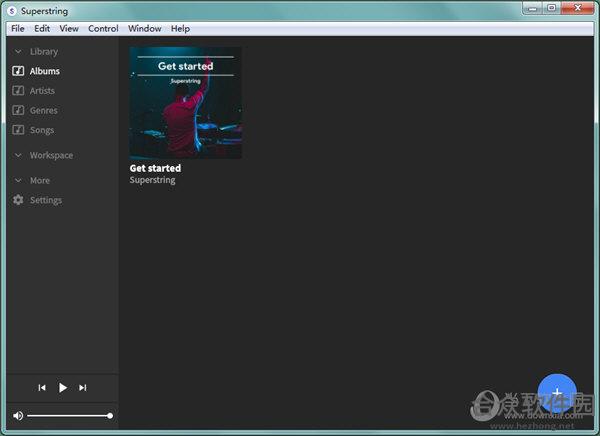The image size is (600, 436).
Task: Click the Workspace section heading
Action: click(x=51, y=155)
